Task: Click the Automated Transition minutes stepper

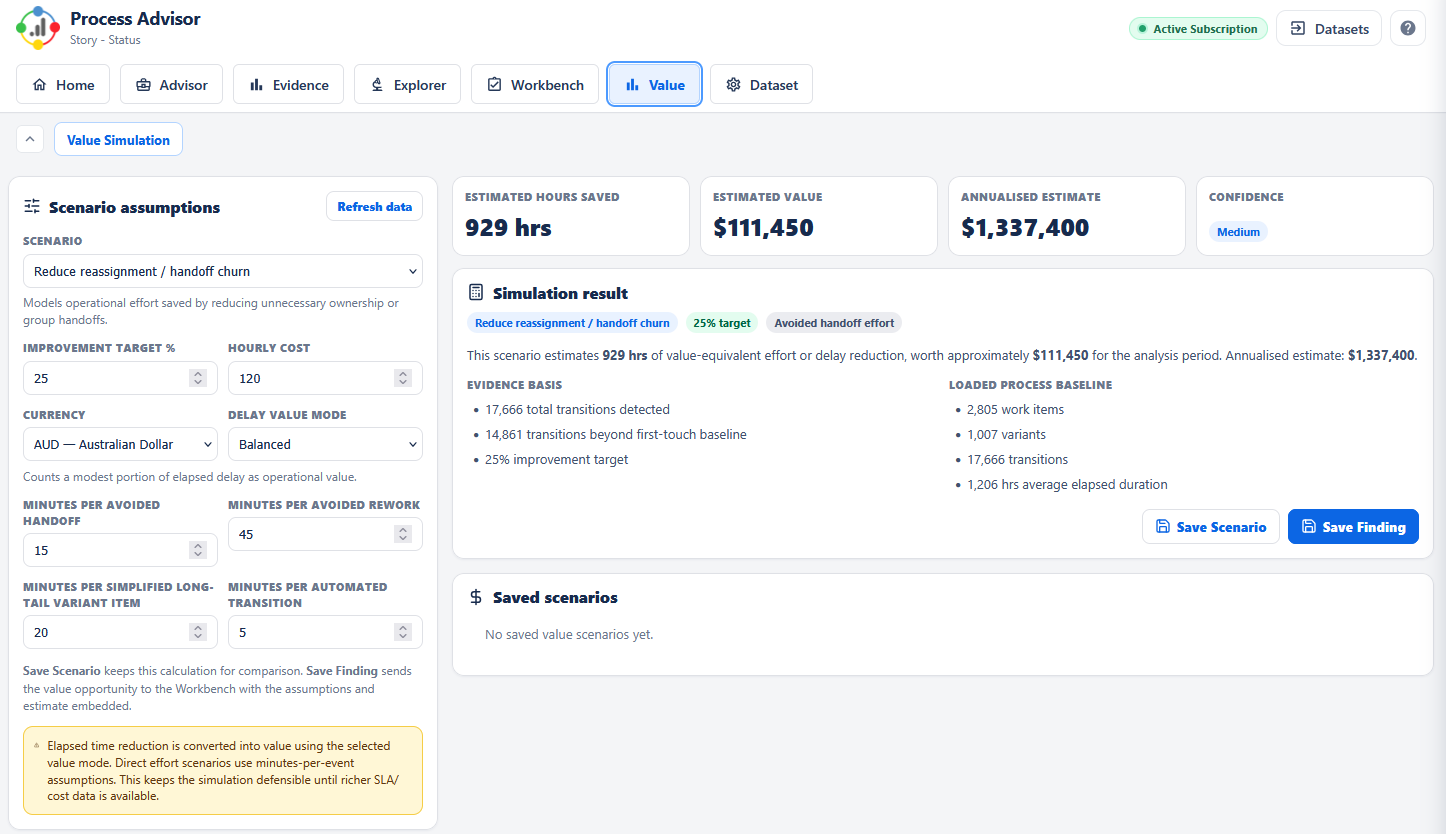Action: 403,632
